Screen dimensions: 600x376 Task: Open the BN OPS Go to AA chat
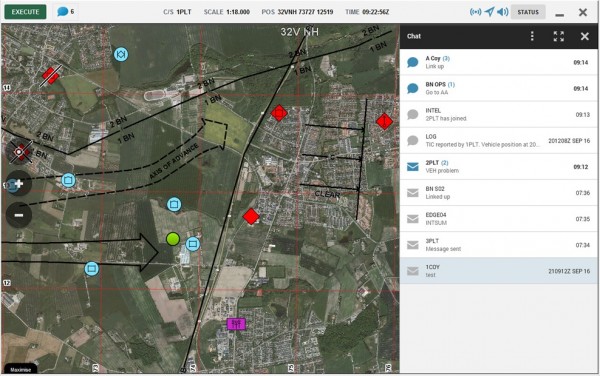(x=498, y=88)
